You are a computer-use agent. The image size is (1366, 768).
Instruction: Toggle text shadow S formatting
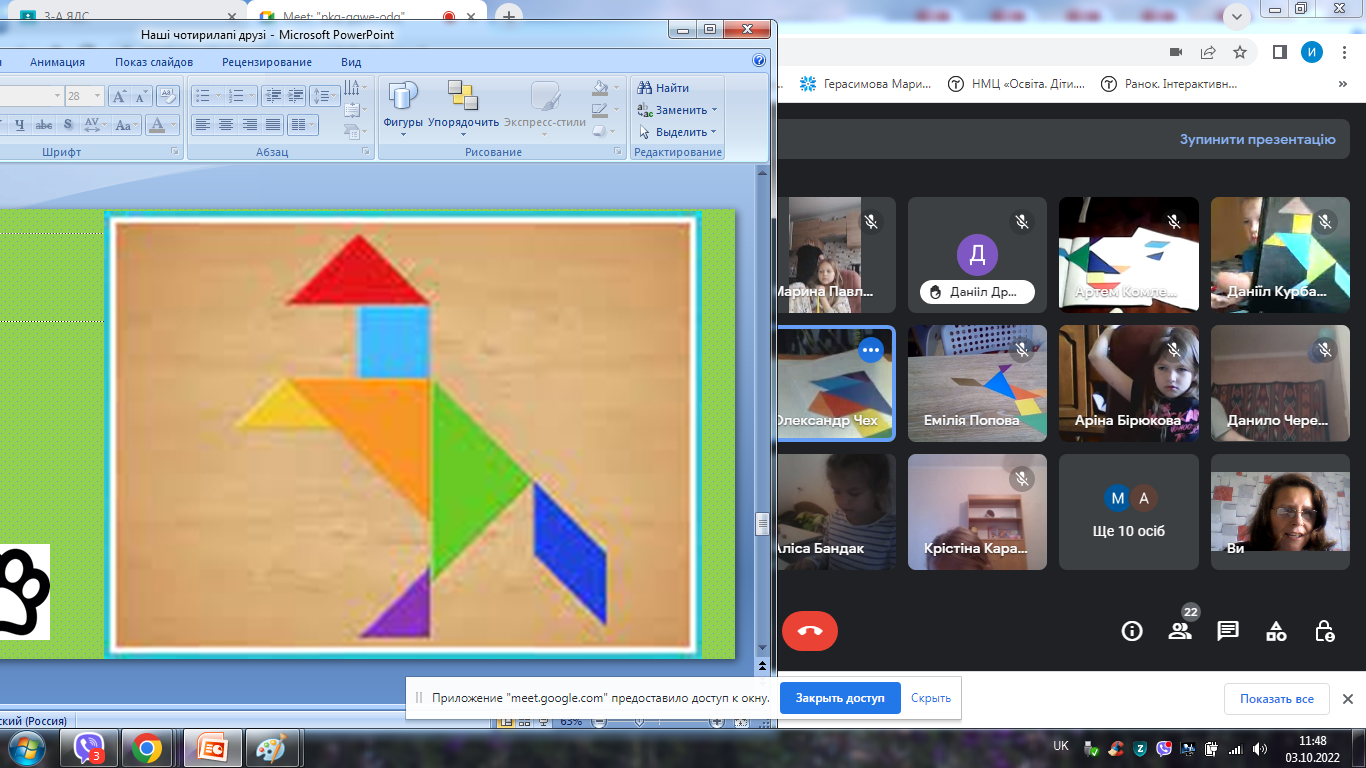click(68, 125)
